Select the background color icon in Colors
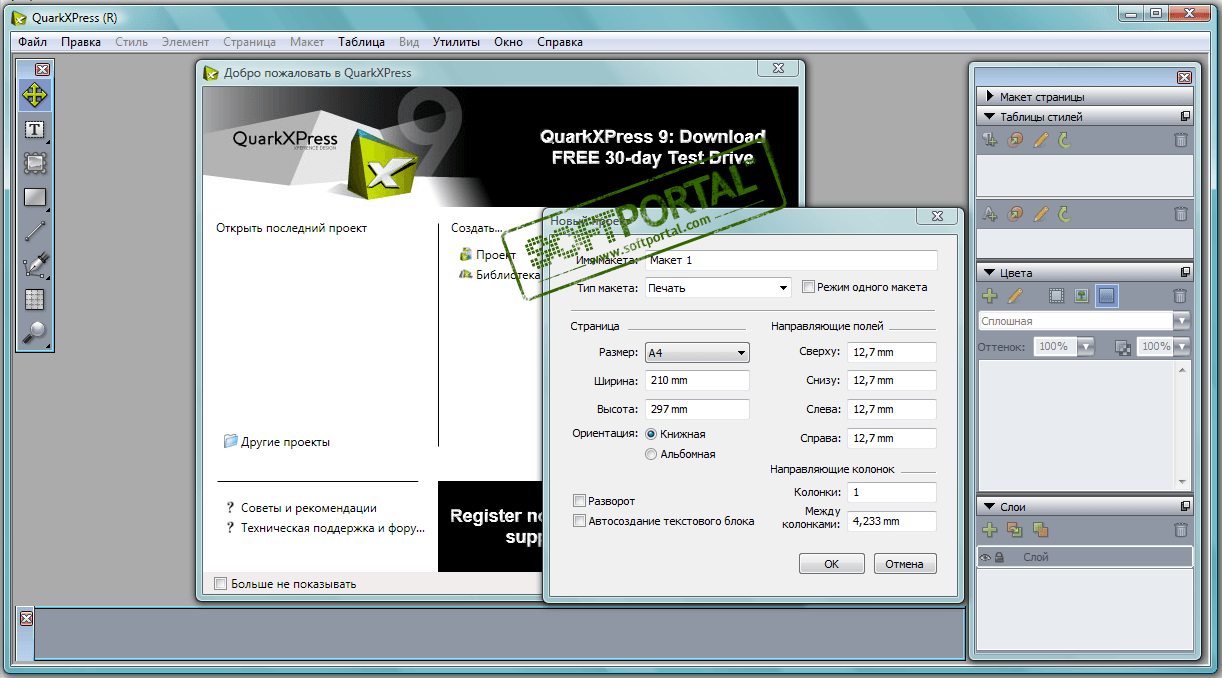The height and width of the screenshot is (678, 1222). click(x=1106, y=296)
